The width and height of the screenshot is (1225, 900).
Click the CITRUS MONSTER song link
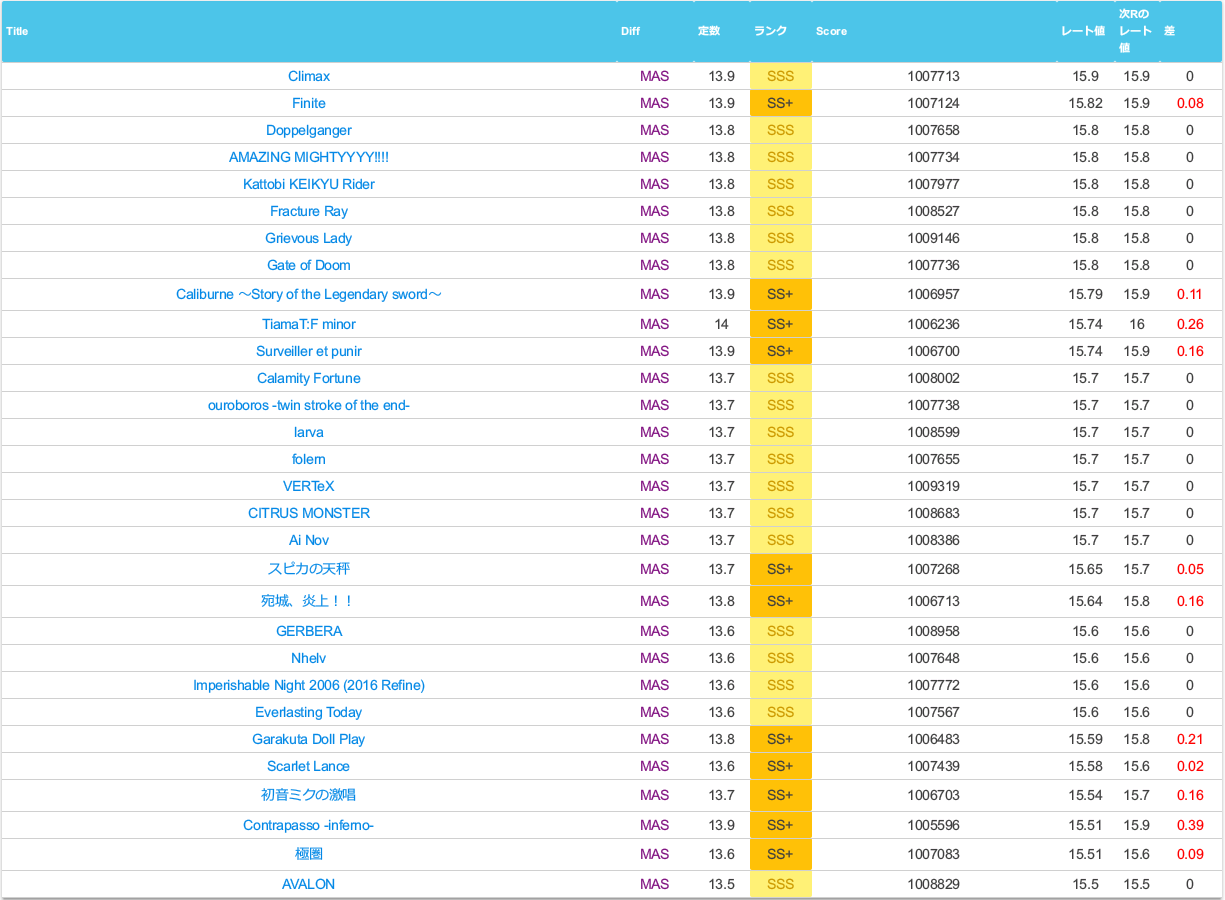pyautogui.click(x=309, y=514)
